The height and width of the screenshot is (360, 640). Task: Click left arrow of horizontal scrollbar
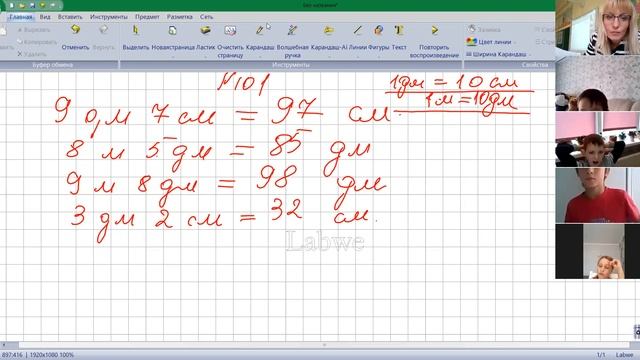click(4, 345)
